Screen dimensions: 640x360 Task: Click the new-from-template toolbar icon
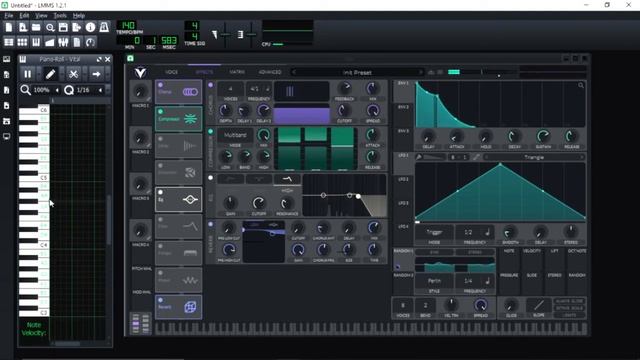point(23,27)
